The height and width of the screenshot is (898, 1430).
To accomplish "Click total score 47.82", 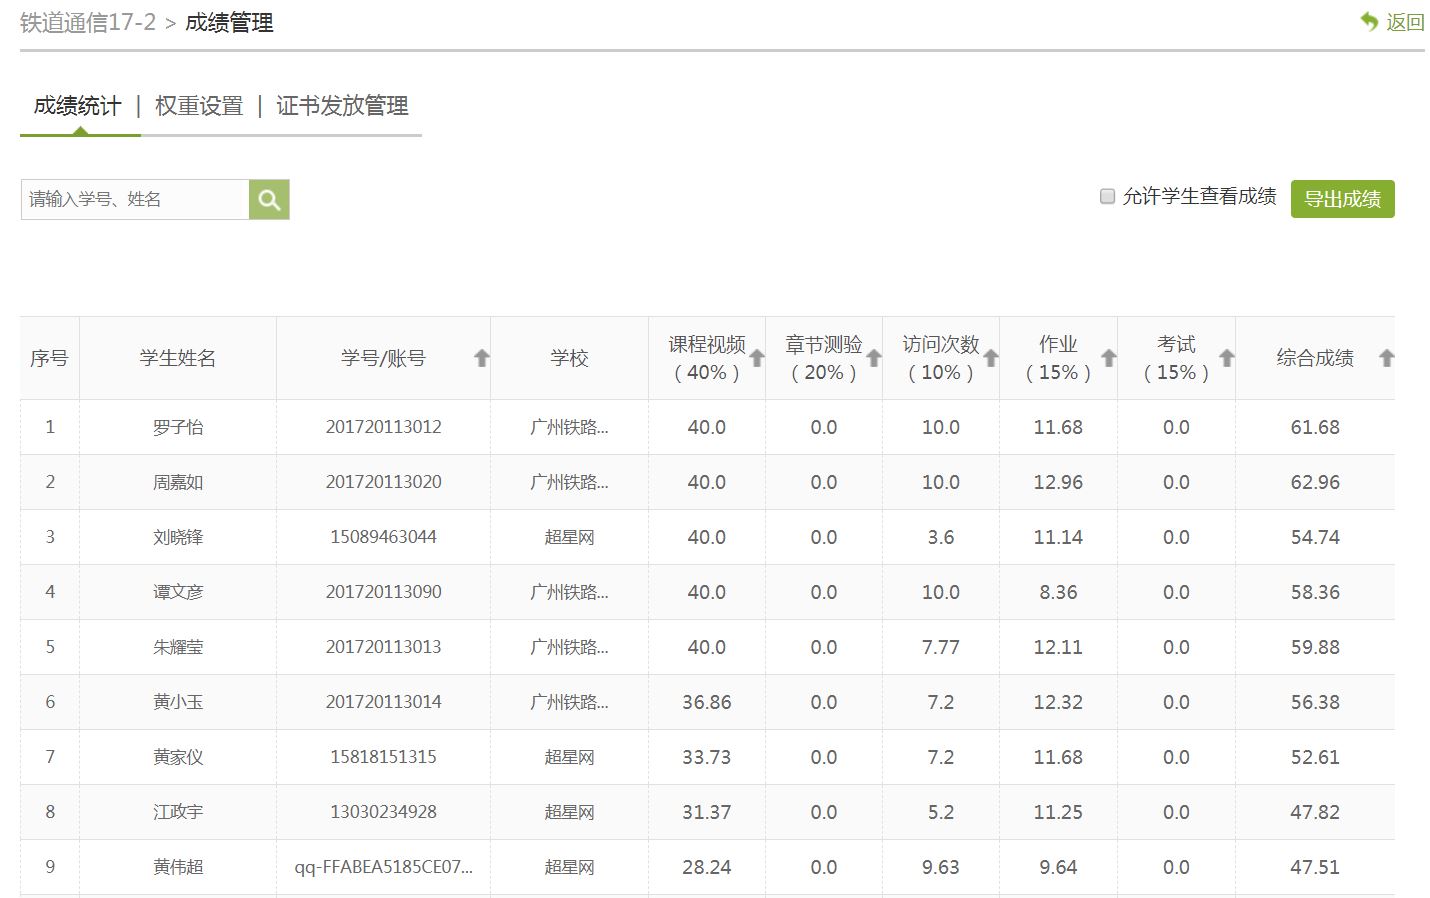I will click(1315, 812).
